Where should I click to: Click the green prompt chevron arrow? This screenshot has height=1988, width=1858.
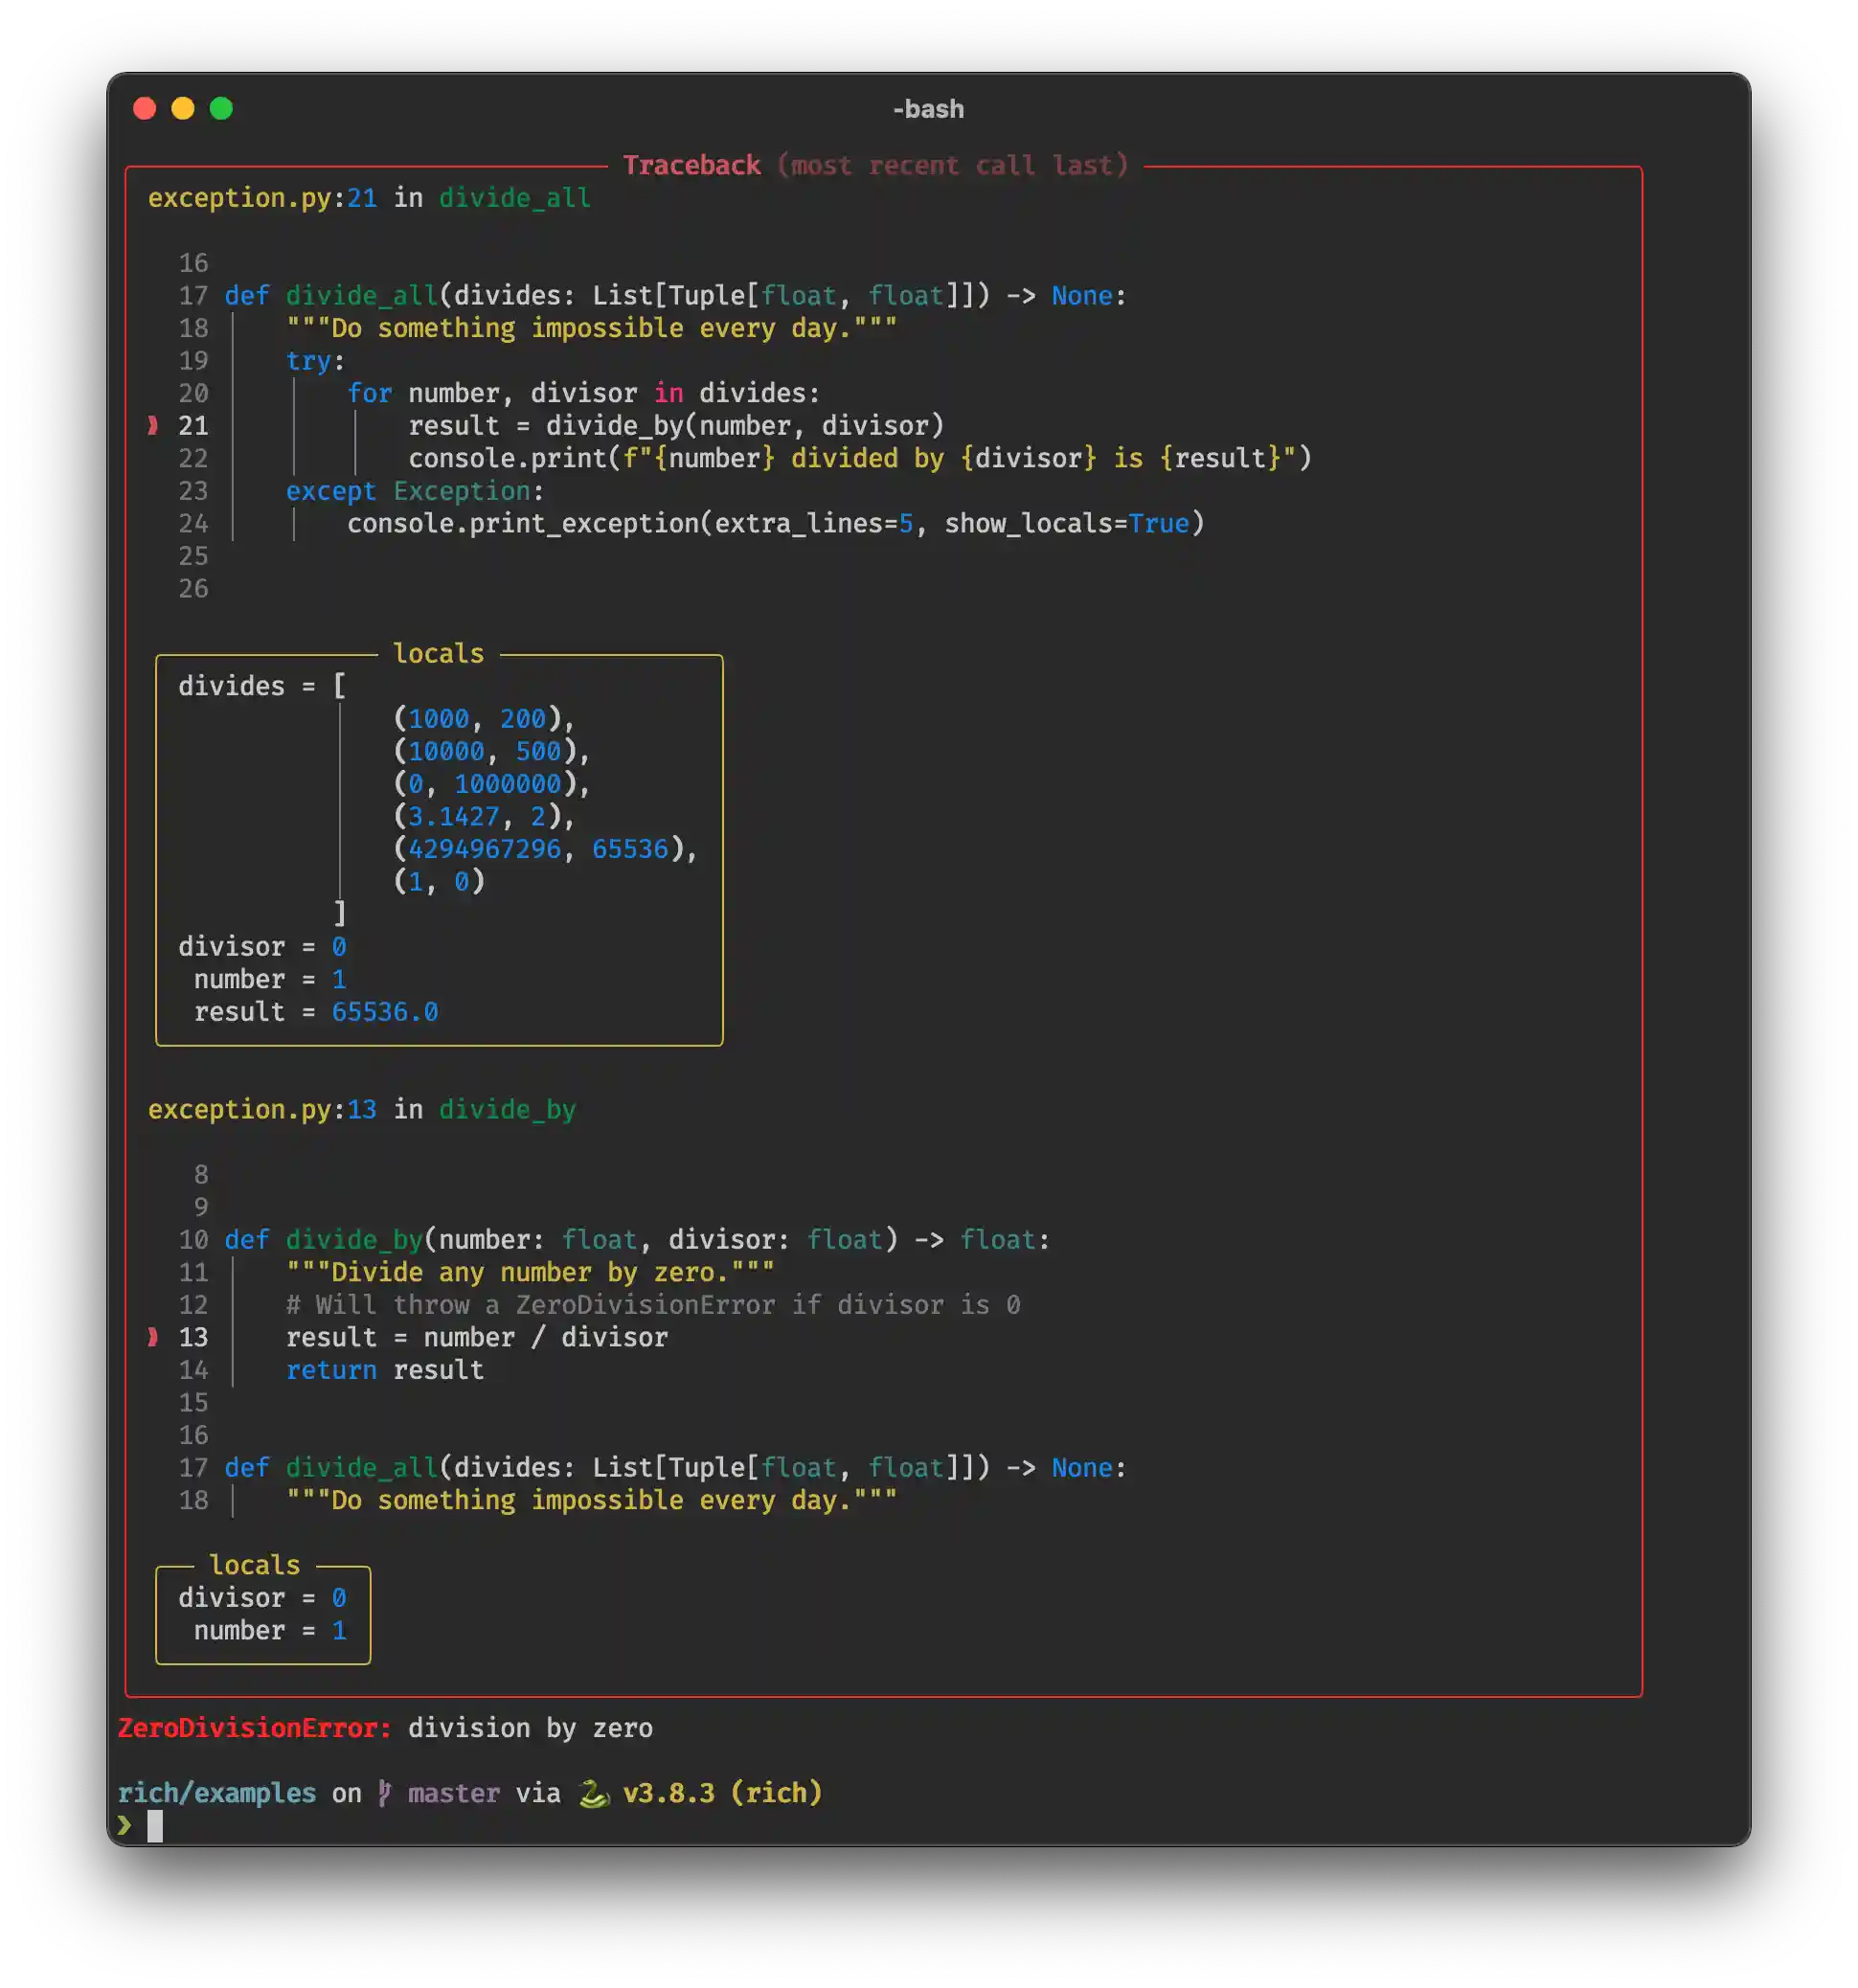[x=124, y=1825]
